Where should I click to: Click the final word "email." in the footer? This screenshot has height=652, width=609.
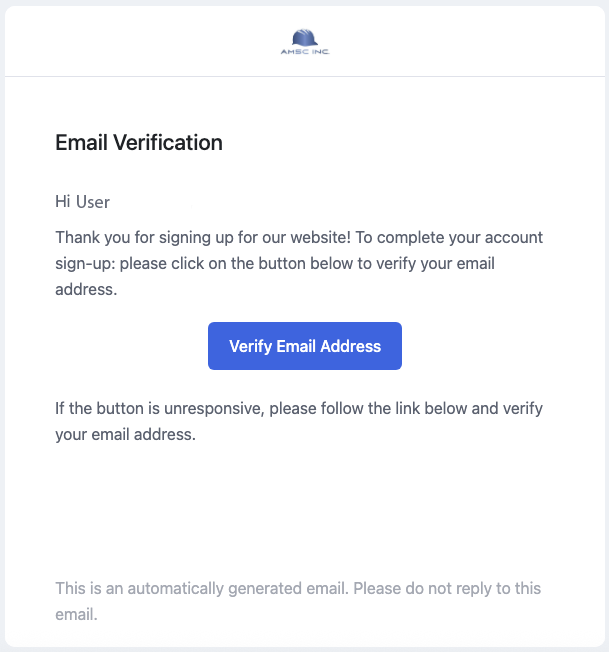pyautogui.click(x=76, y=615)
